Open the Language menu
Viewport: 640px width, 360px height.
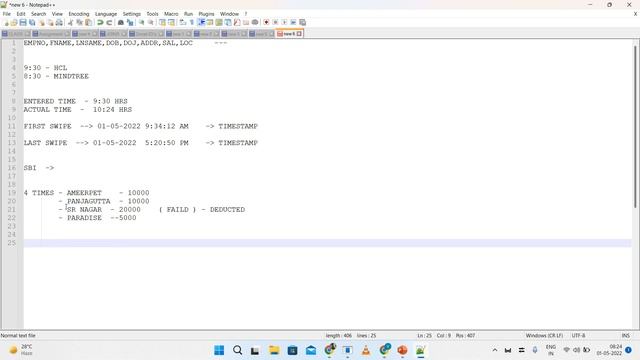(x=106, y=14)
